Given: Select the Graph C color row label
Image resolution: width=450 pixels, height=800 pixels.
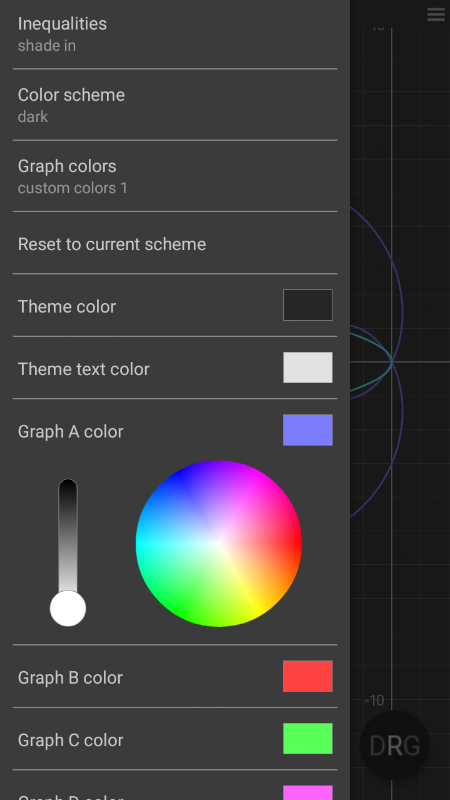Looking at the screenshot, I should coord(70,740).
